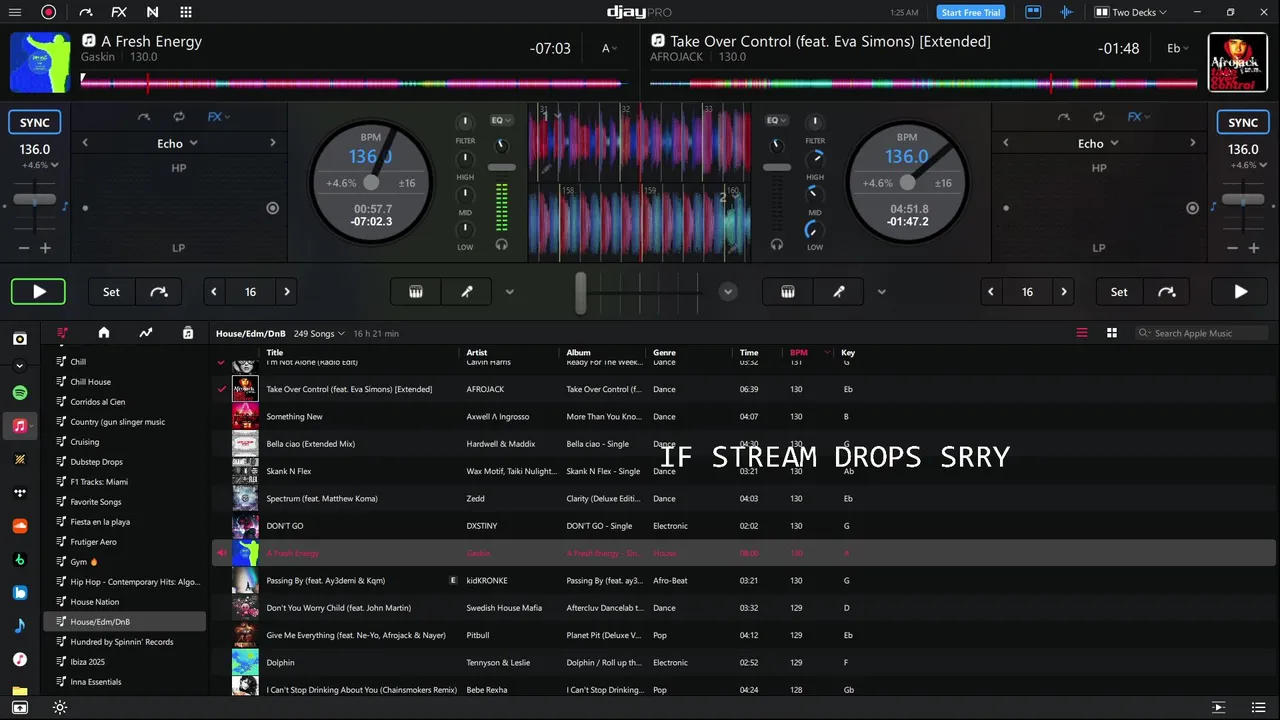Screen dimensions: 1280x720
Task: Open left deck microphone icon
Action: click(x=466, y=292)
